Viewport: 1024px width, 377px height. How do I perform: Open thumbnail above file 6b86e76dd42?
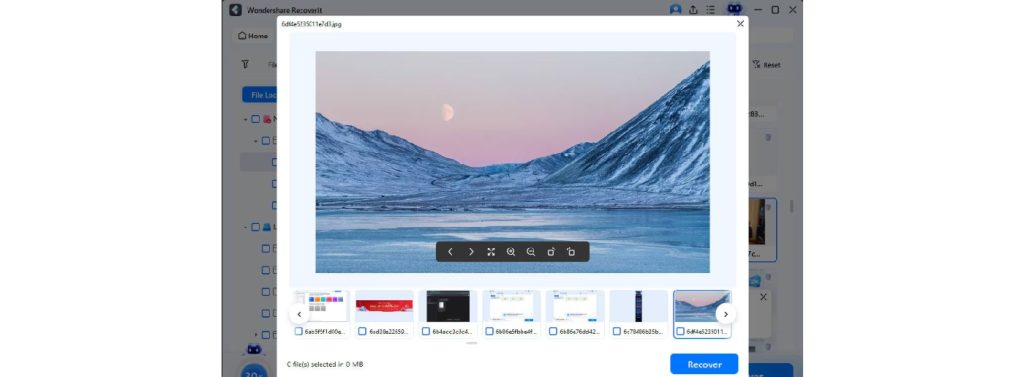click(x=575, y=306)
